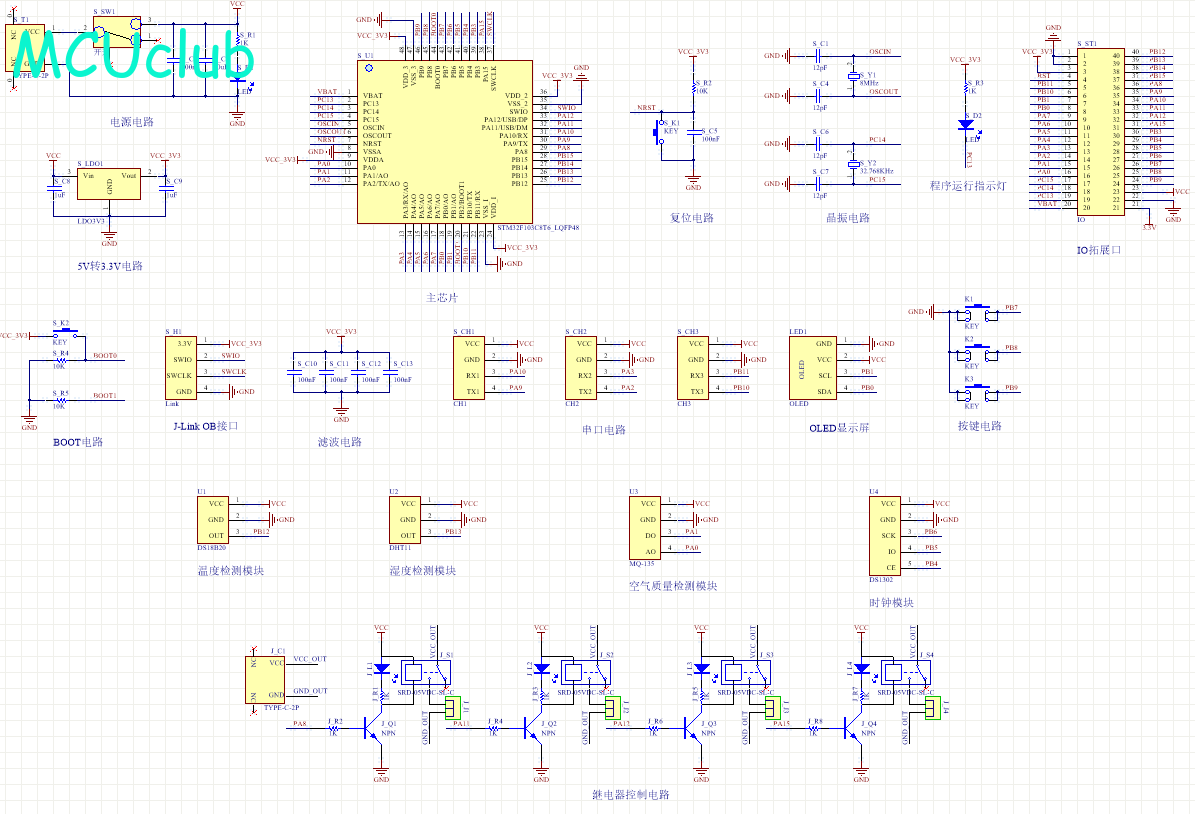This screenshot has width=1195, height=814.
Task: Click the STM32F103C8T6_LQFP48 part label
Action: click(x=538, y=228)
